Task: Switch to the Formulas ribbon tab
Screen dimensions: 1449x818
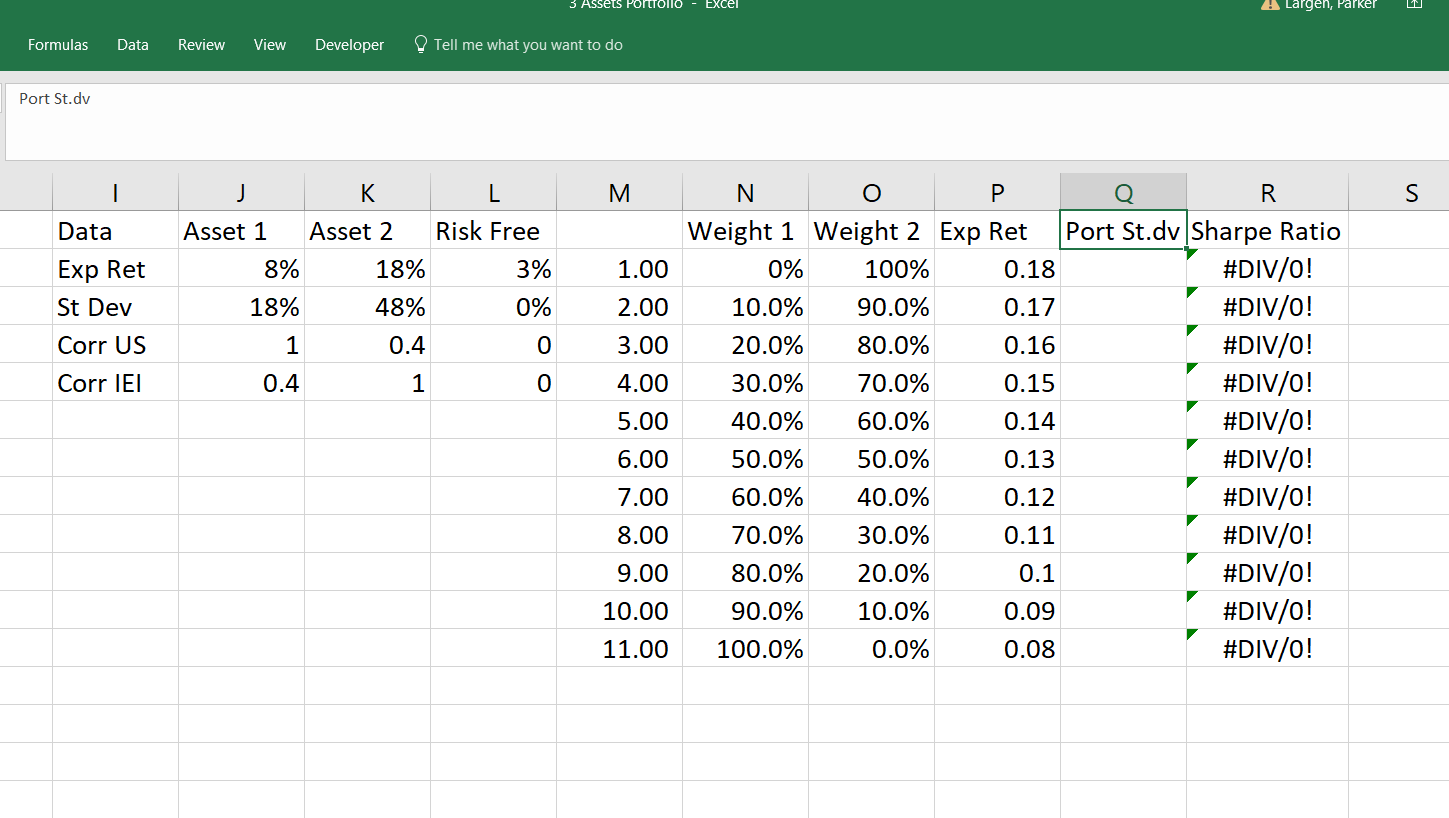Action: 57,44
